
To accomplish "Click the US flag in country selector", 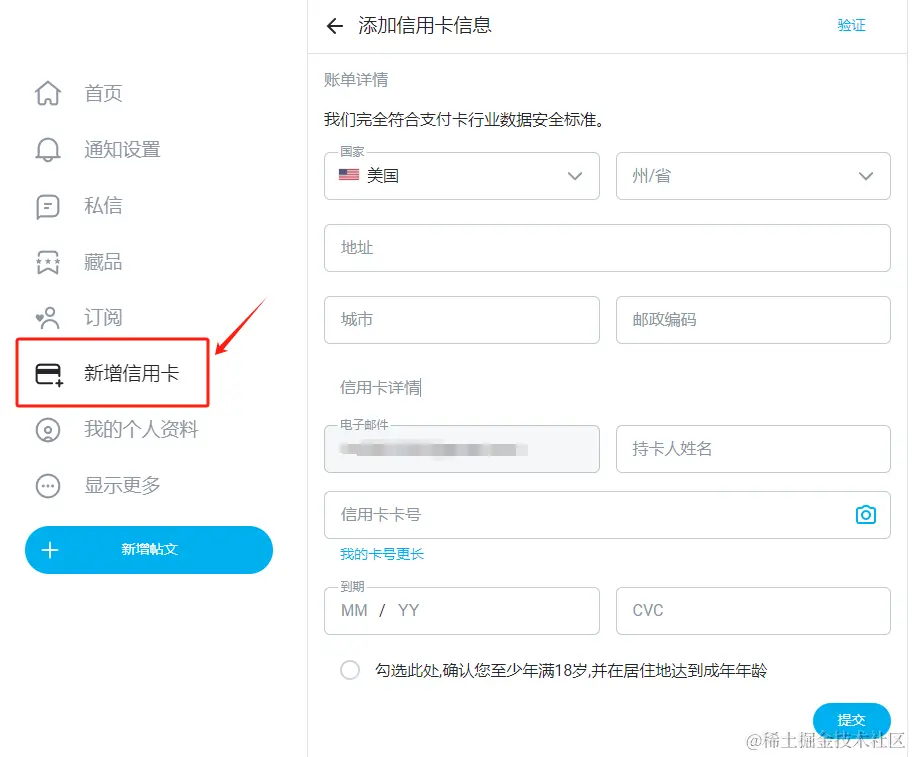I will pos(349,174).
